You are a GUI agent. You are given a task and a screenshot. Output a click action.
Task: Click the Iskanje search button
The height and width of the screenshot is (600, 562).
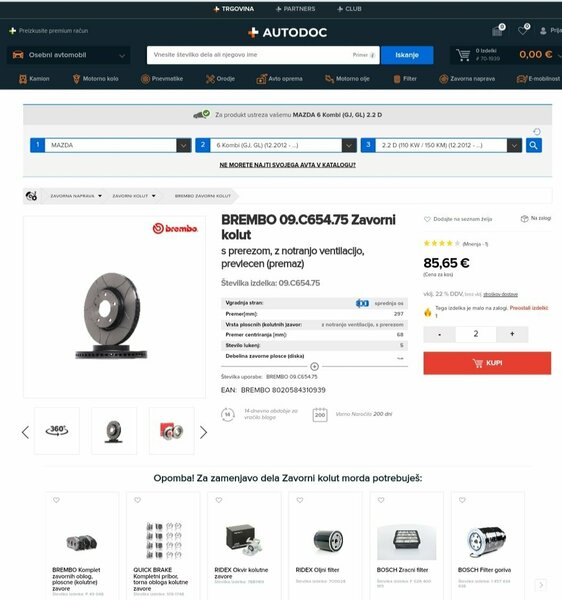[x=407, y=55]
